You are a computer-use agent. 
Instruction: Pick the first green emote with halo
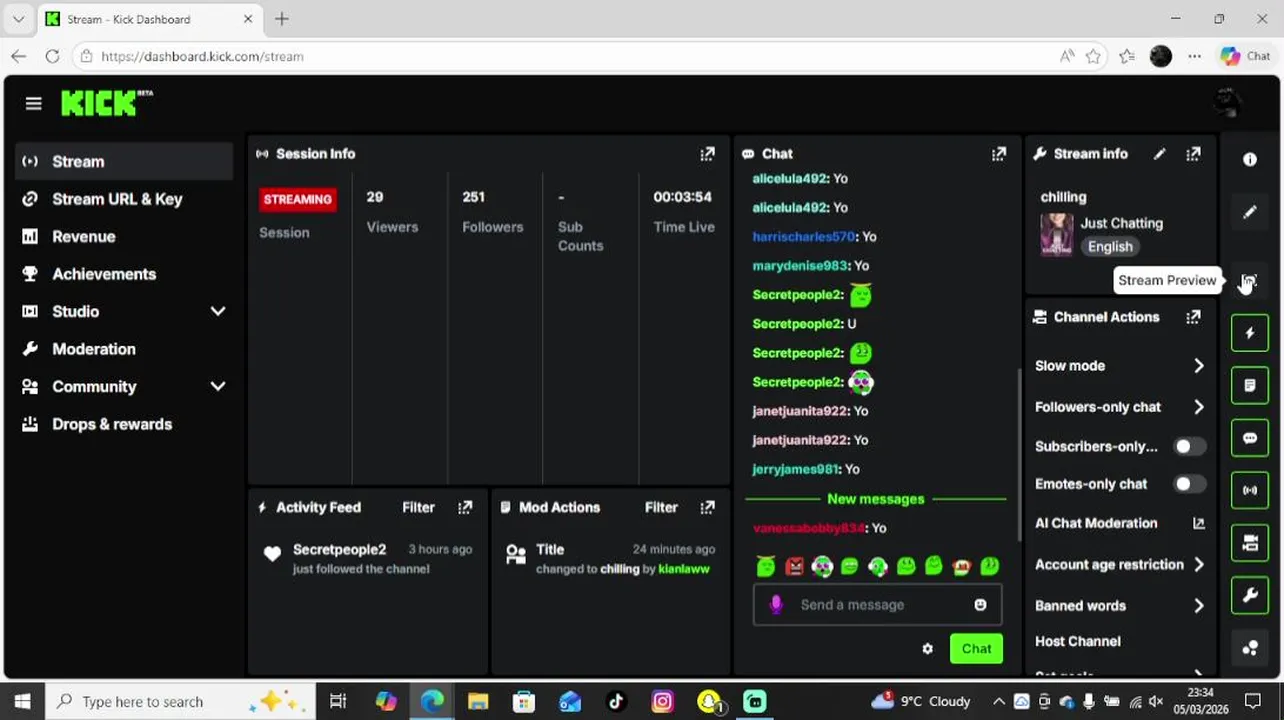pos(766,567)
